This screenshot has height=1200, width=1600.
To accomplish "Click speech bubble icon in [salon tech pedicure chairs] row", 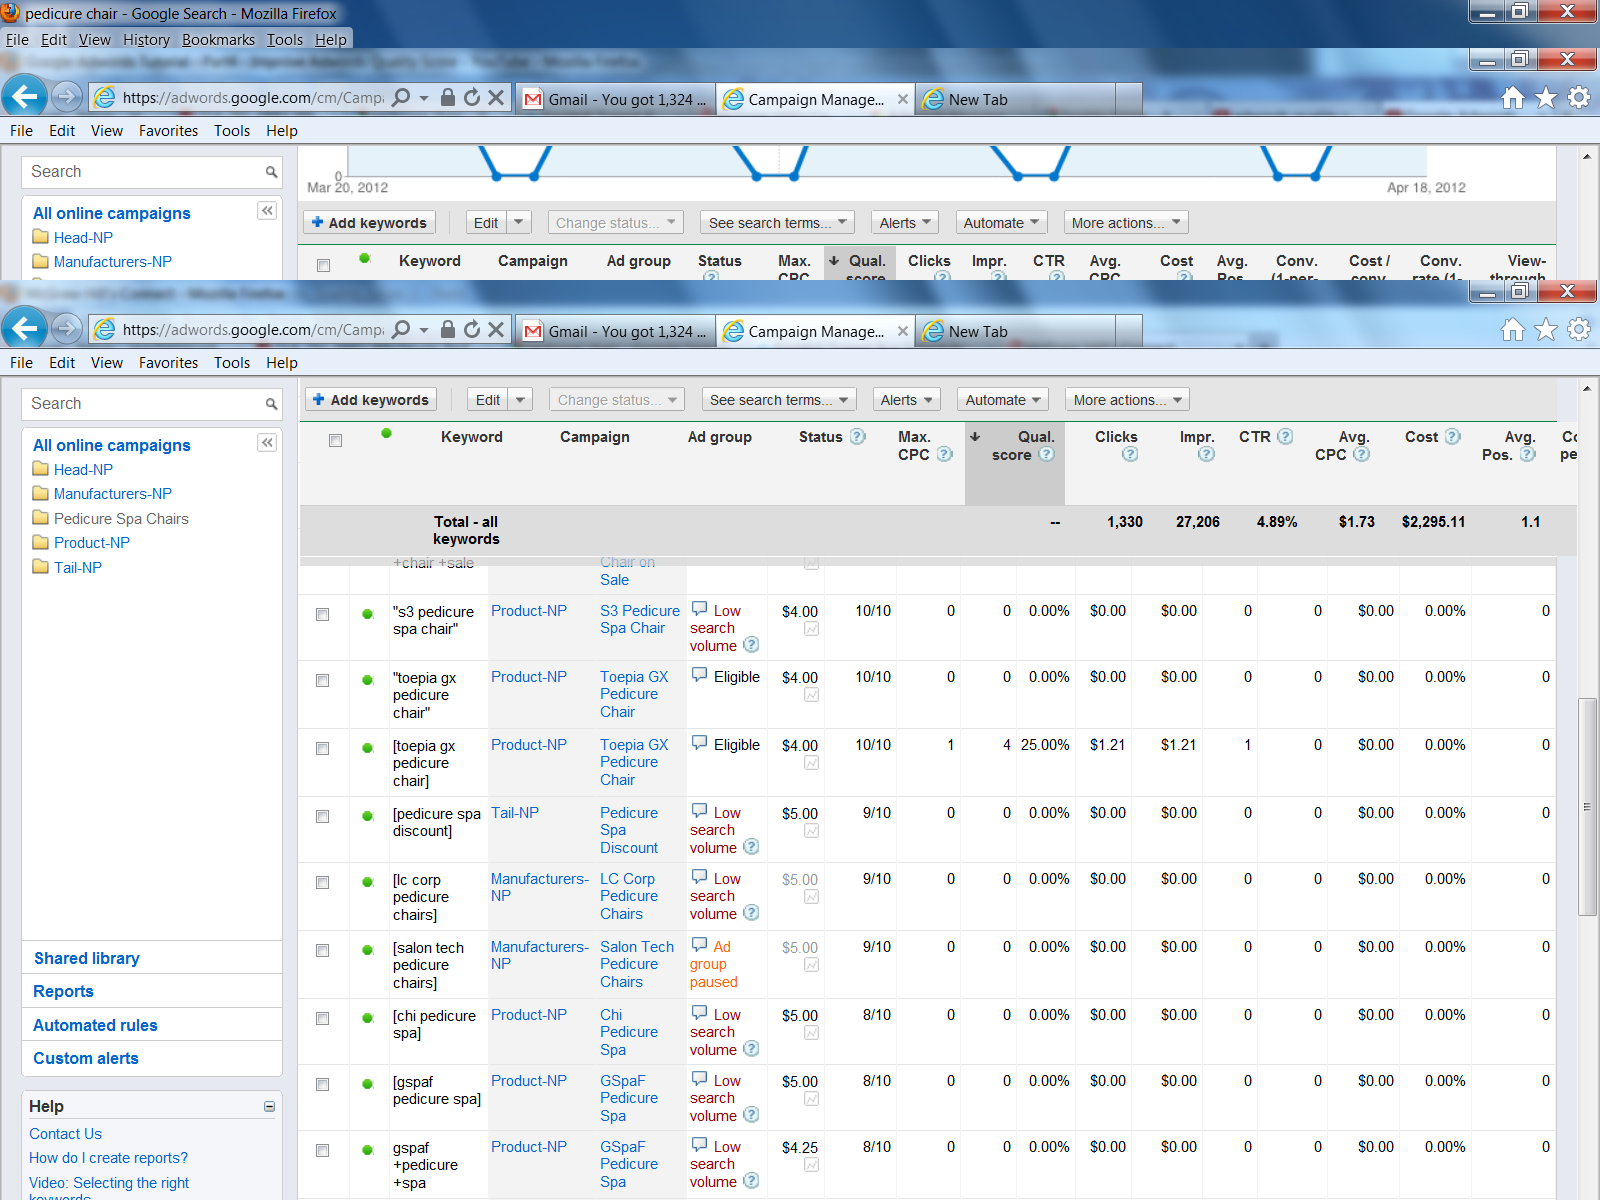I will pos(699,945).
